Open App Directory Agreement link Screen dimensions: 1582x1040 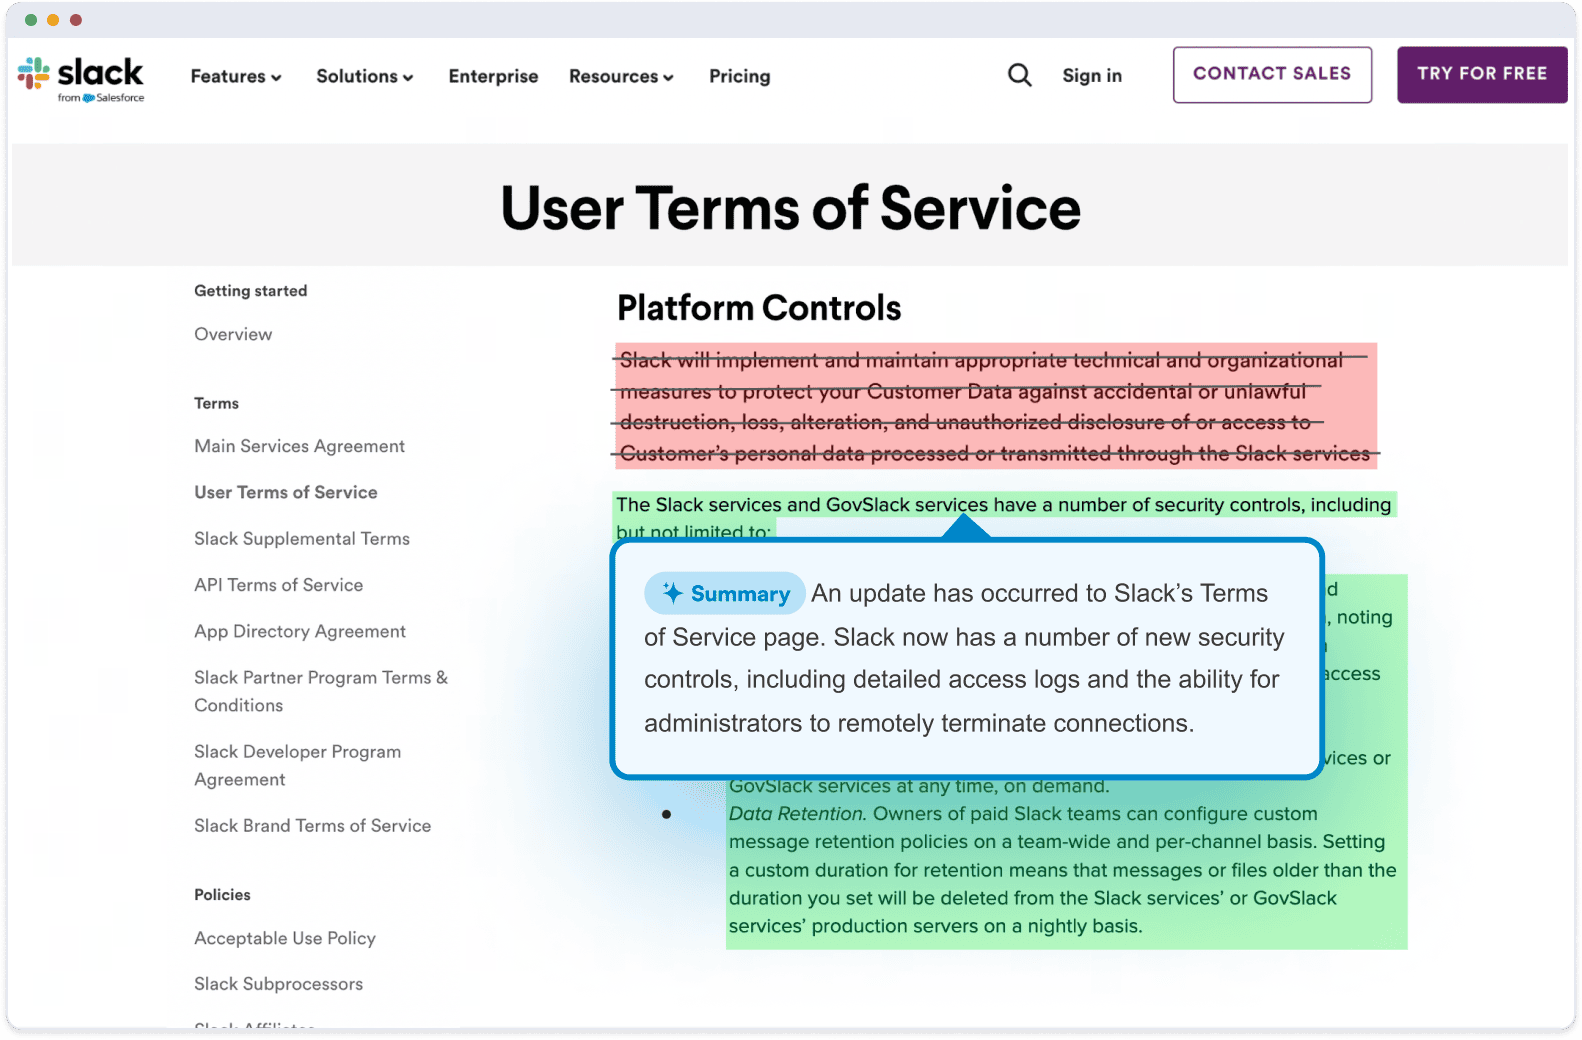click(x=300, y=631)
